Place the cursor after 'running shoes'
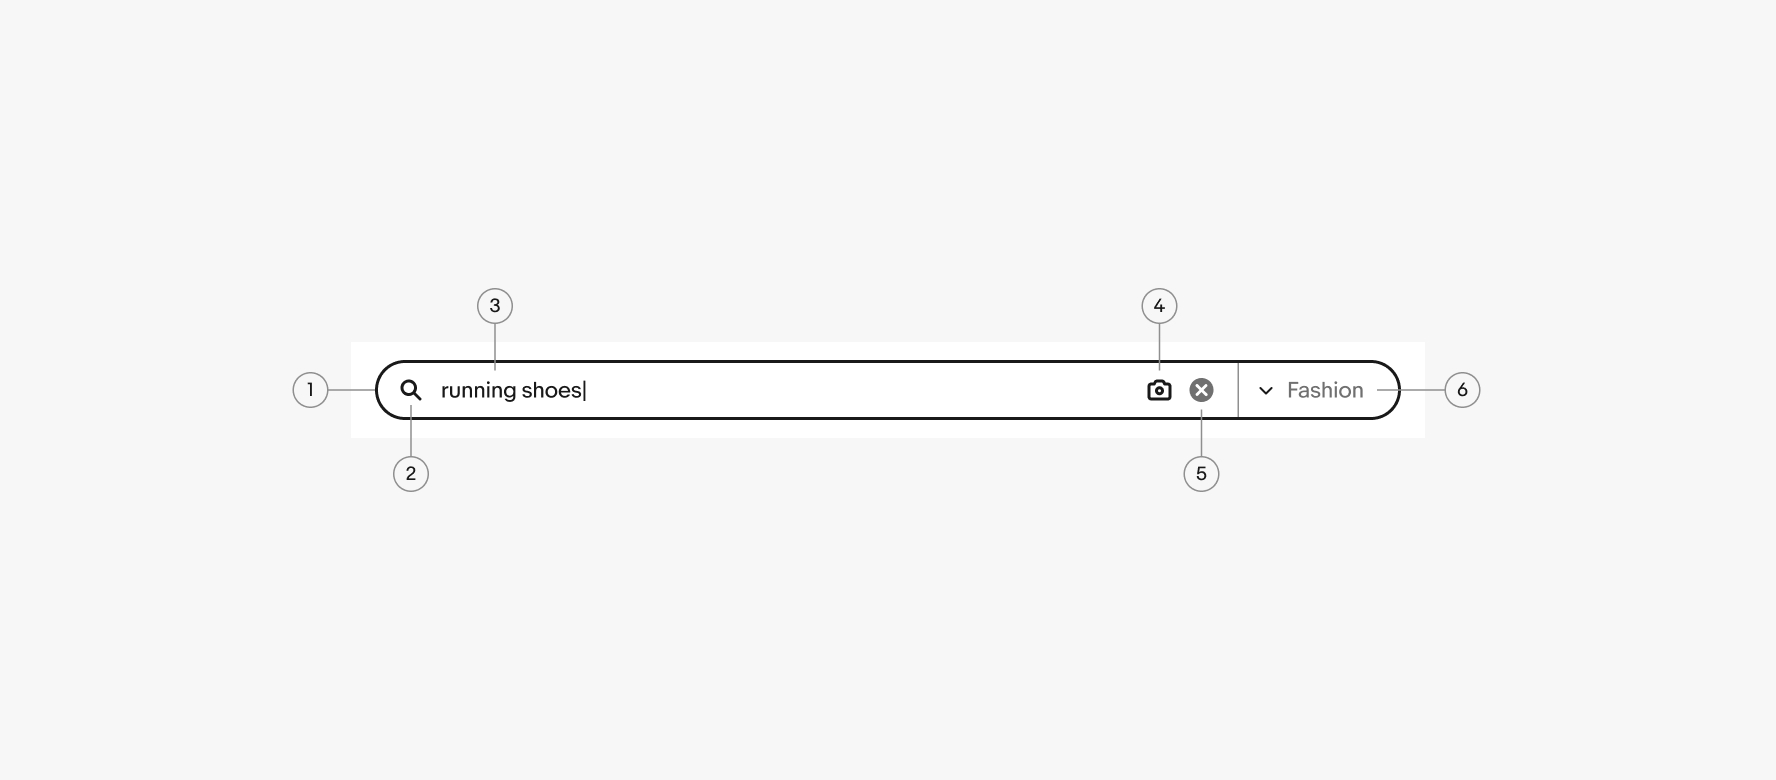1776x780 pixels. click(x=585, y=390)
